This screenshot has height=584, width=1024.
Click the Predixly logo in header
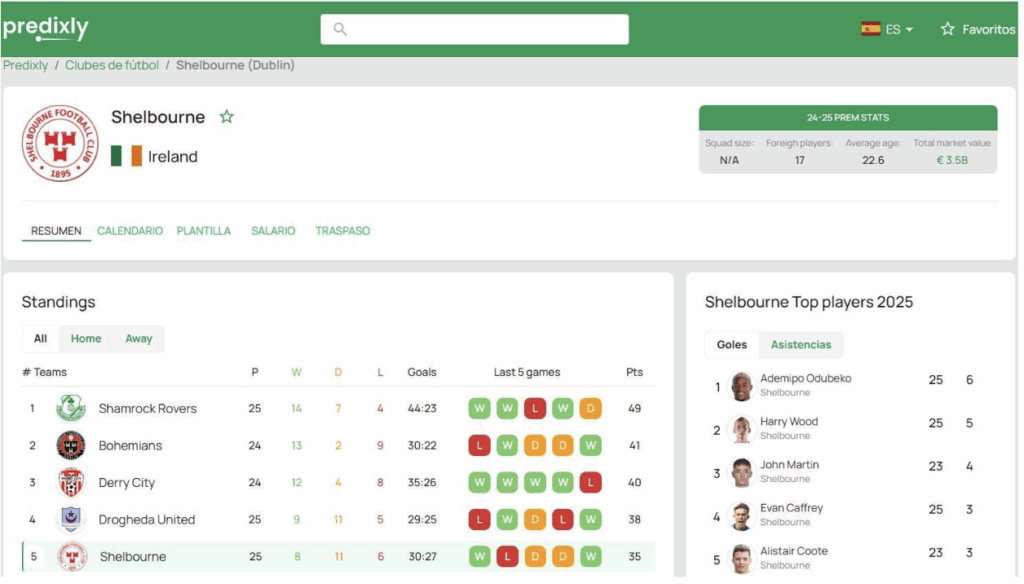click(46, 29)
